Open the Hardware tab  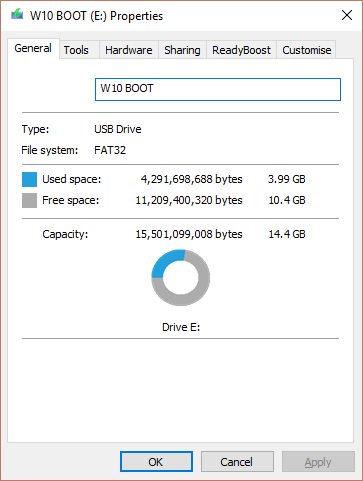129,50
